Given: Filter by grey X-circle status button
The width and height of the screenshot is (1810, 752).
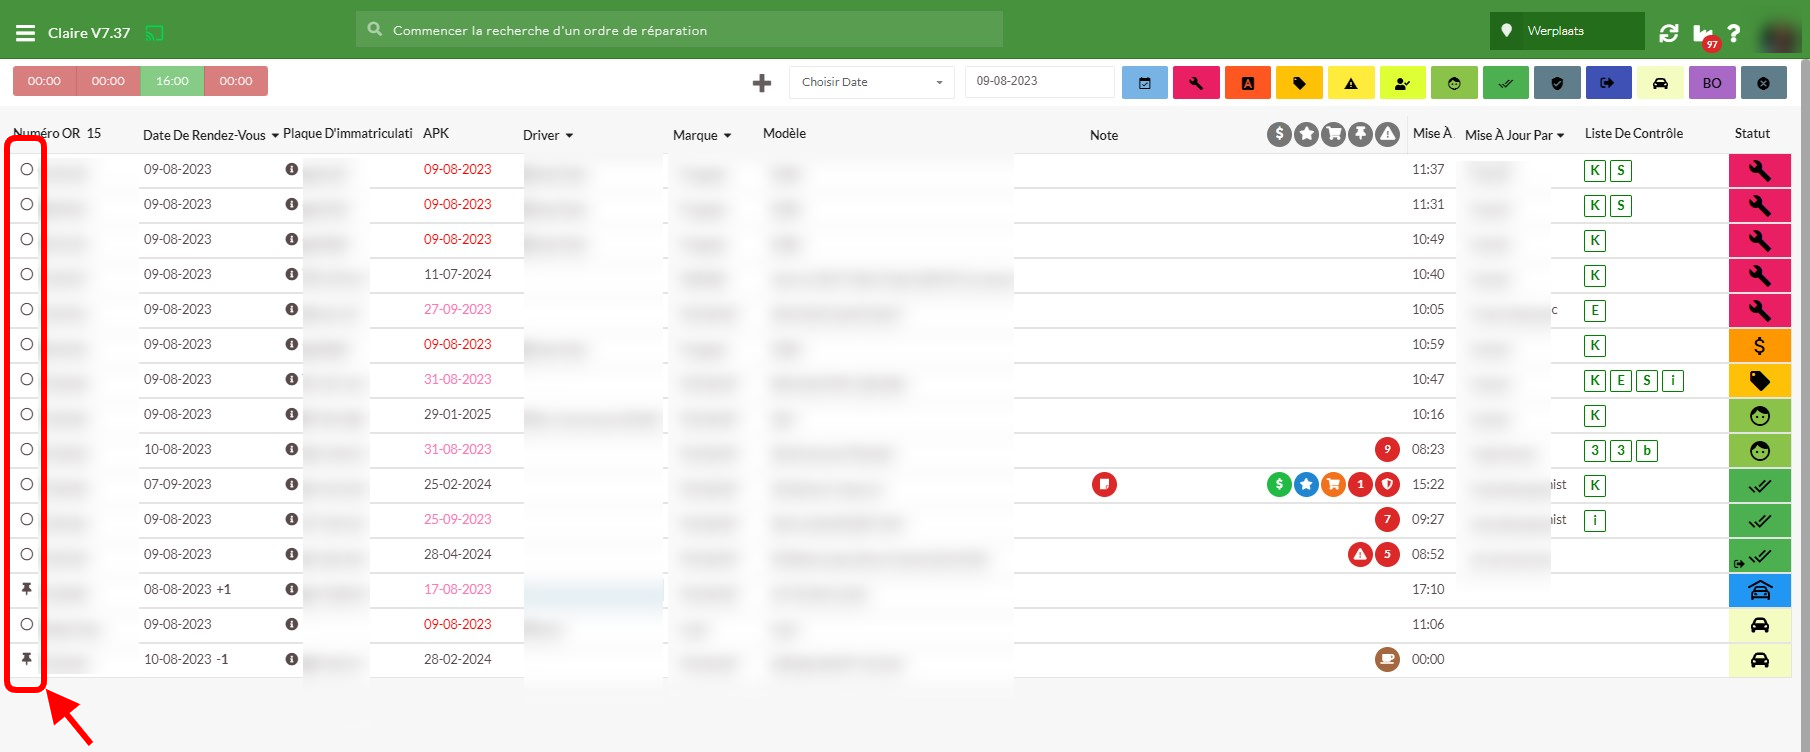Looking at the screenshot, I should click(1764, 83).
